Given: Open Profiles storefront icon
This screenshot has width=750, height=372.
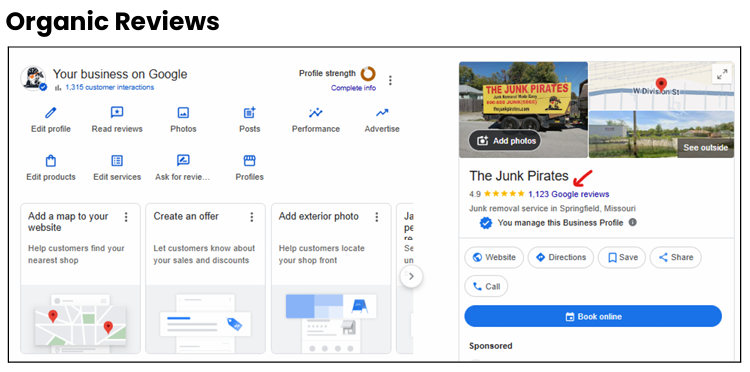Looking at the screenshot, I should click(x=250, y=160).
